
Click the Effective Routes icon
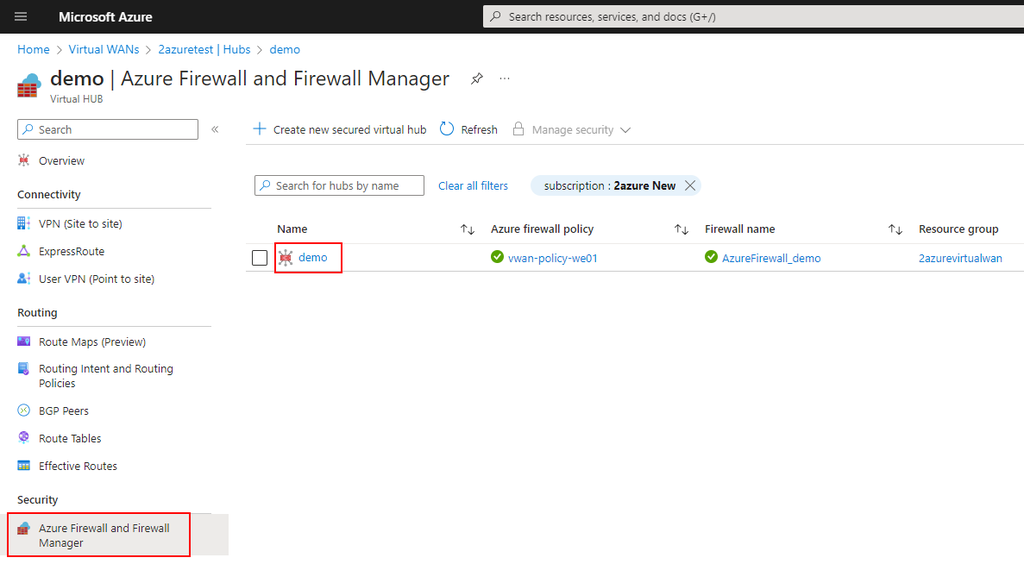point(24,465)
